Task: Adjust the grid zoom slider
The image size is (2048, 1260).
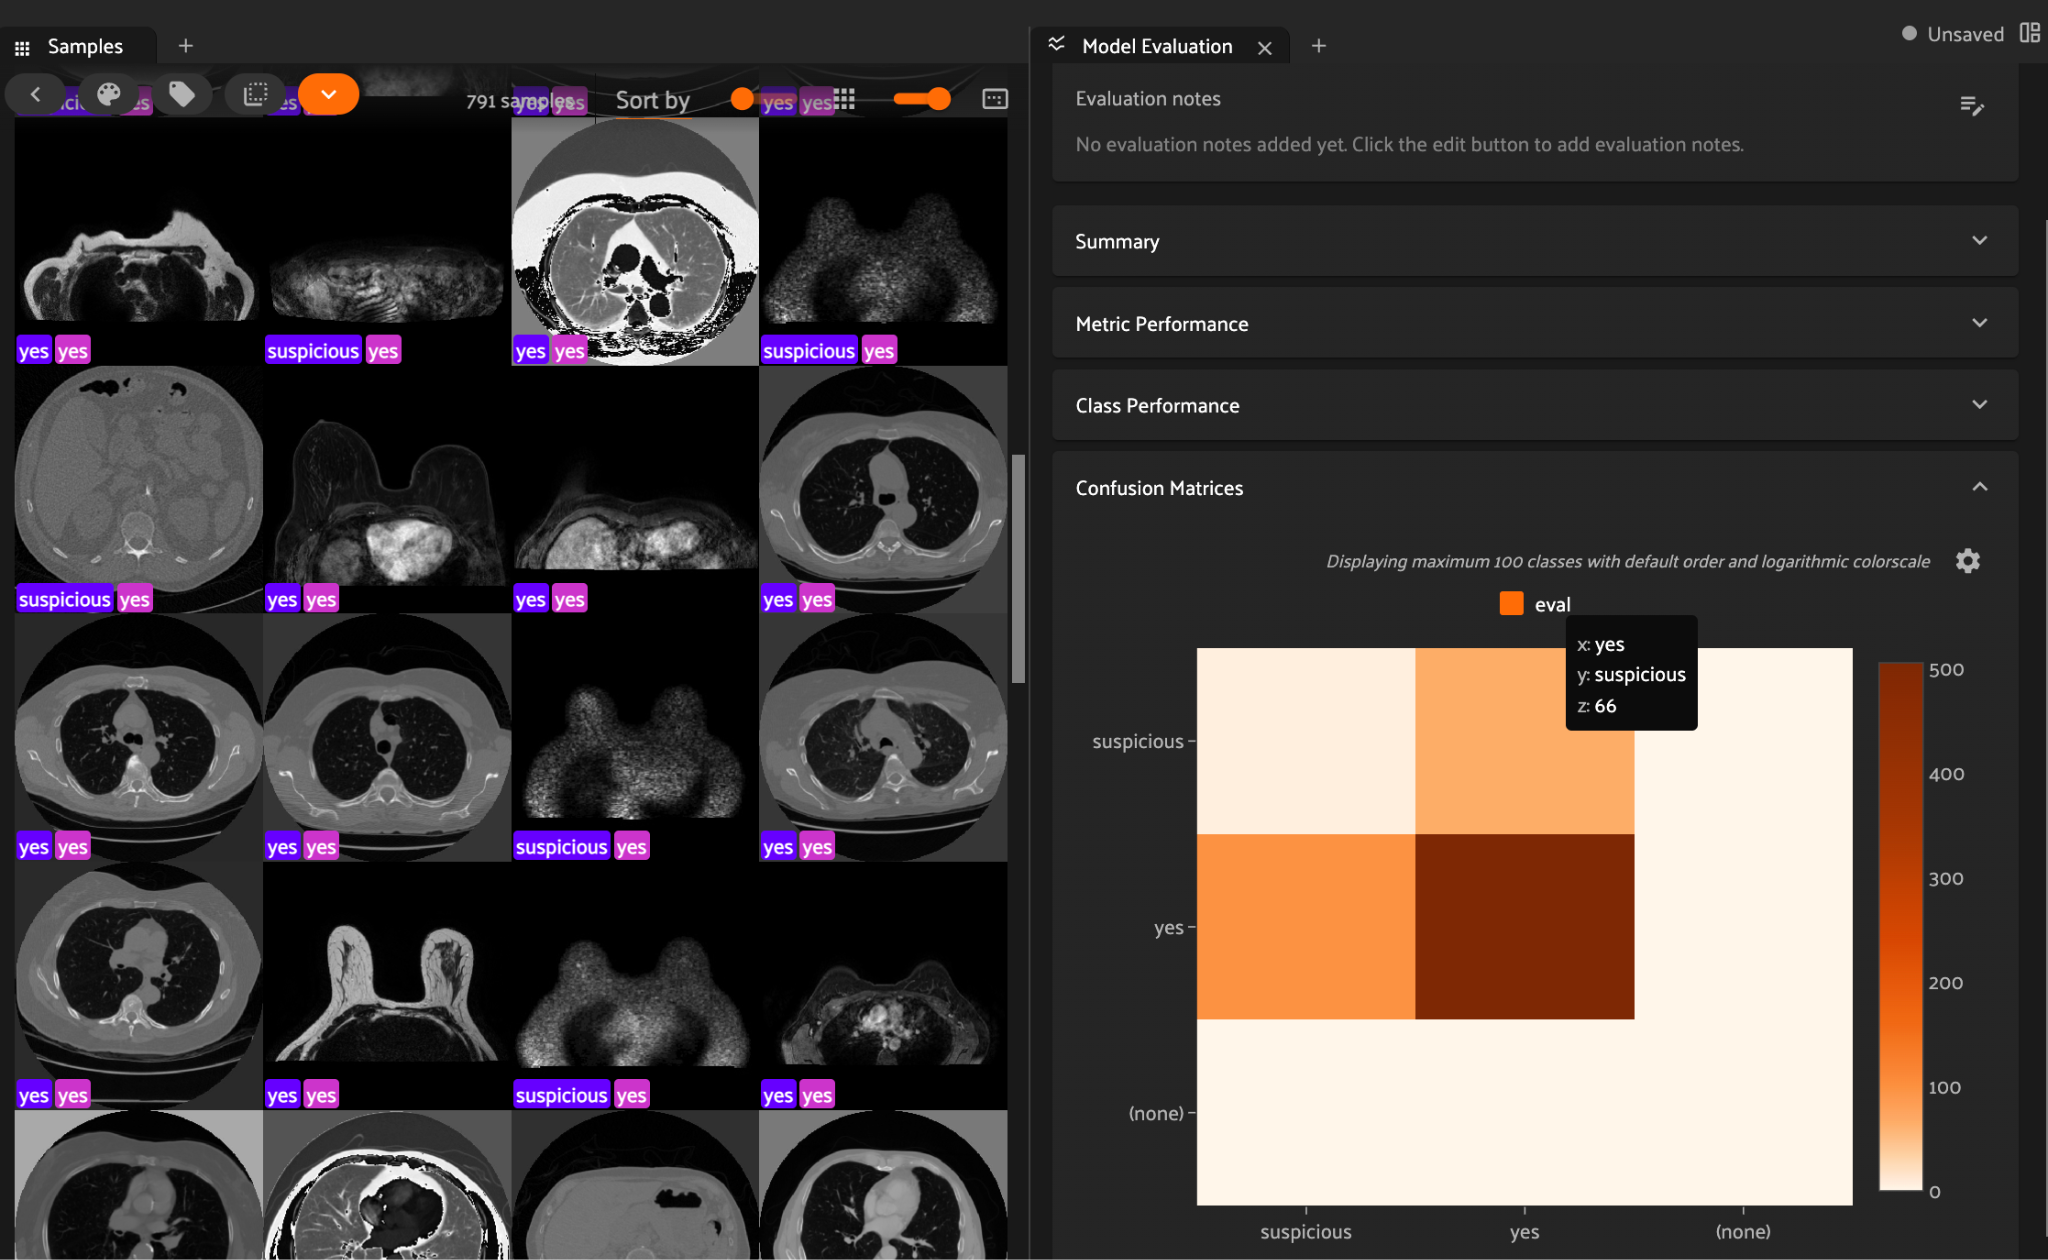Action: point(922,98)
